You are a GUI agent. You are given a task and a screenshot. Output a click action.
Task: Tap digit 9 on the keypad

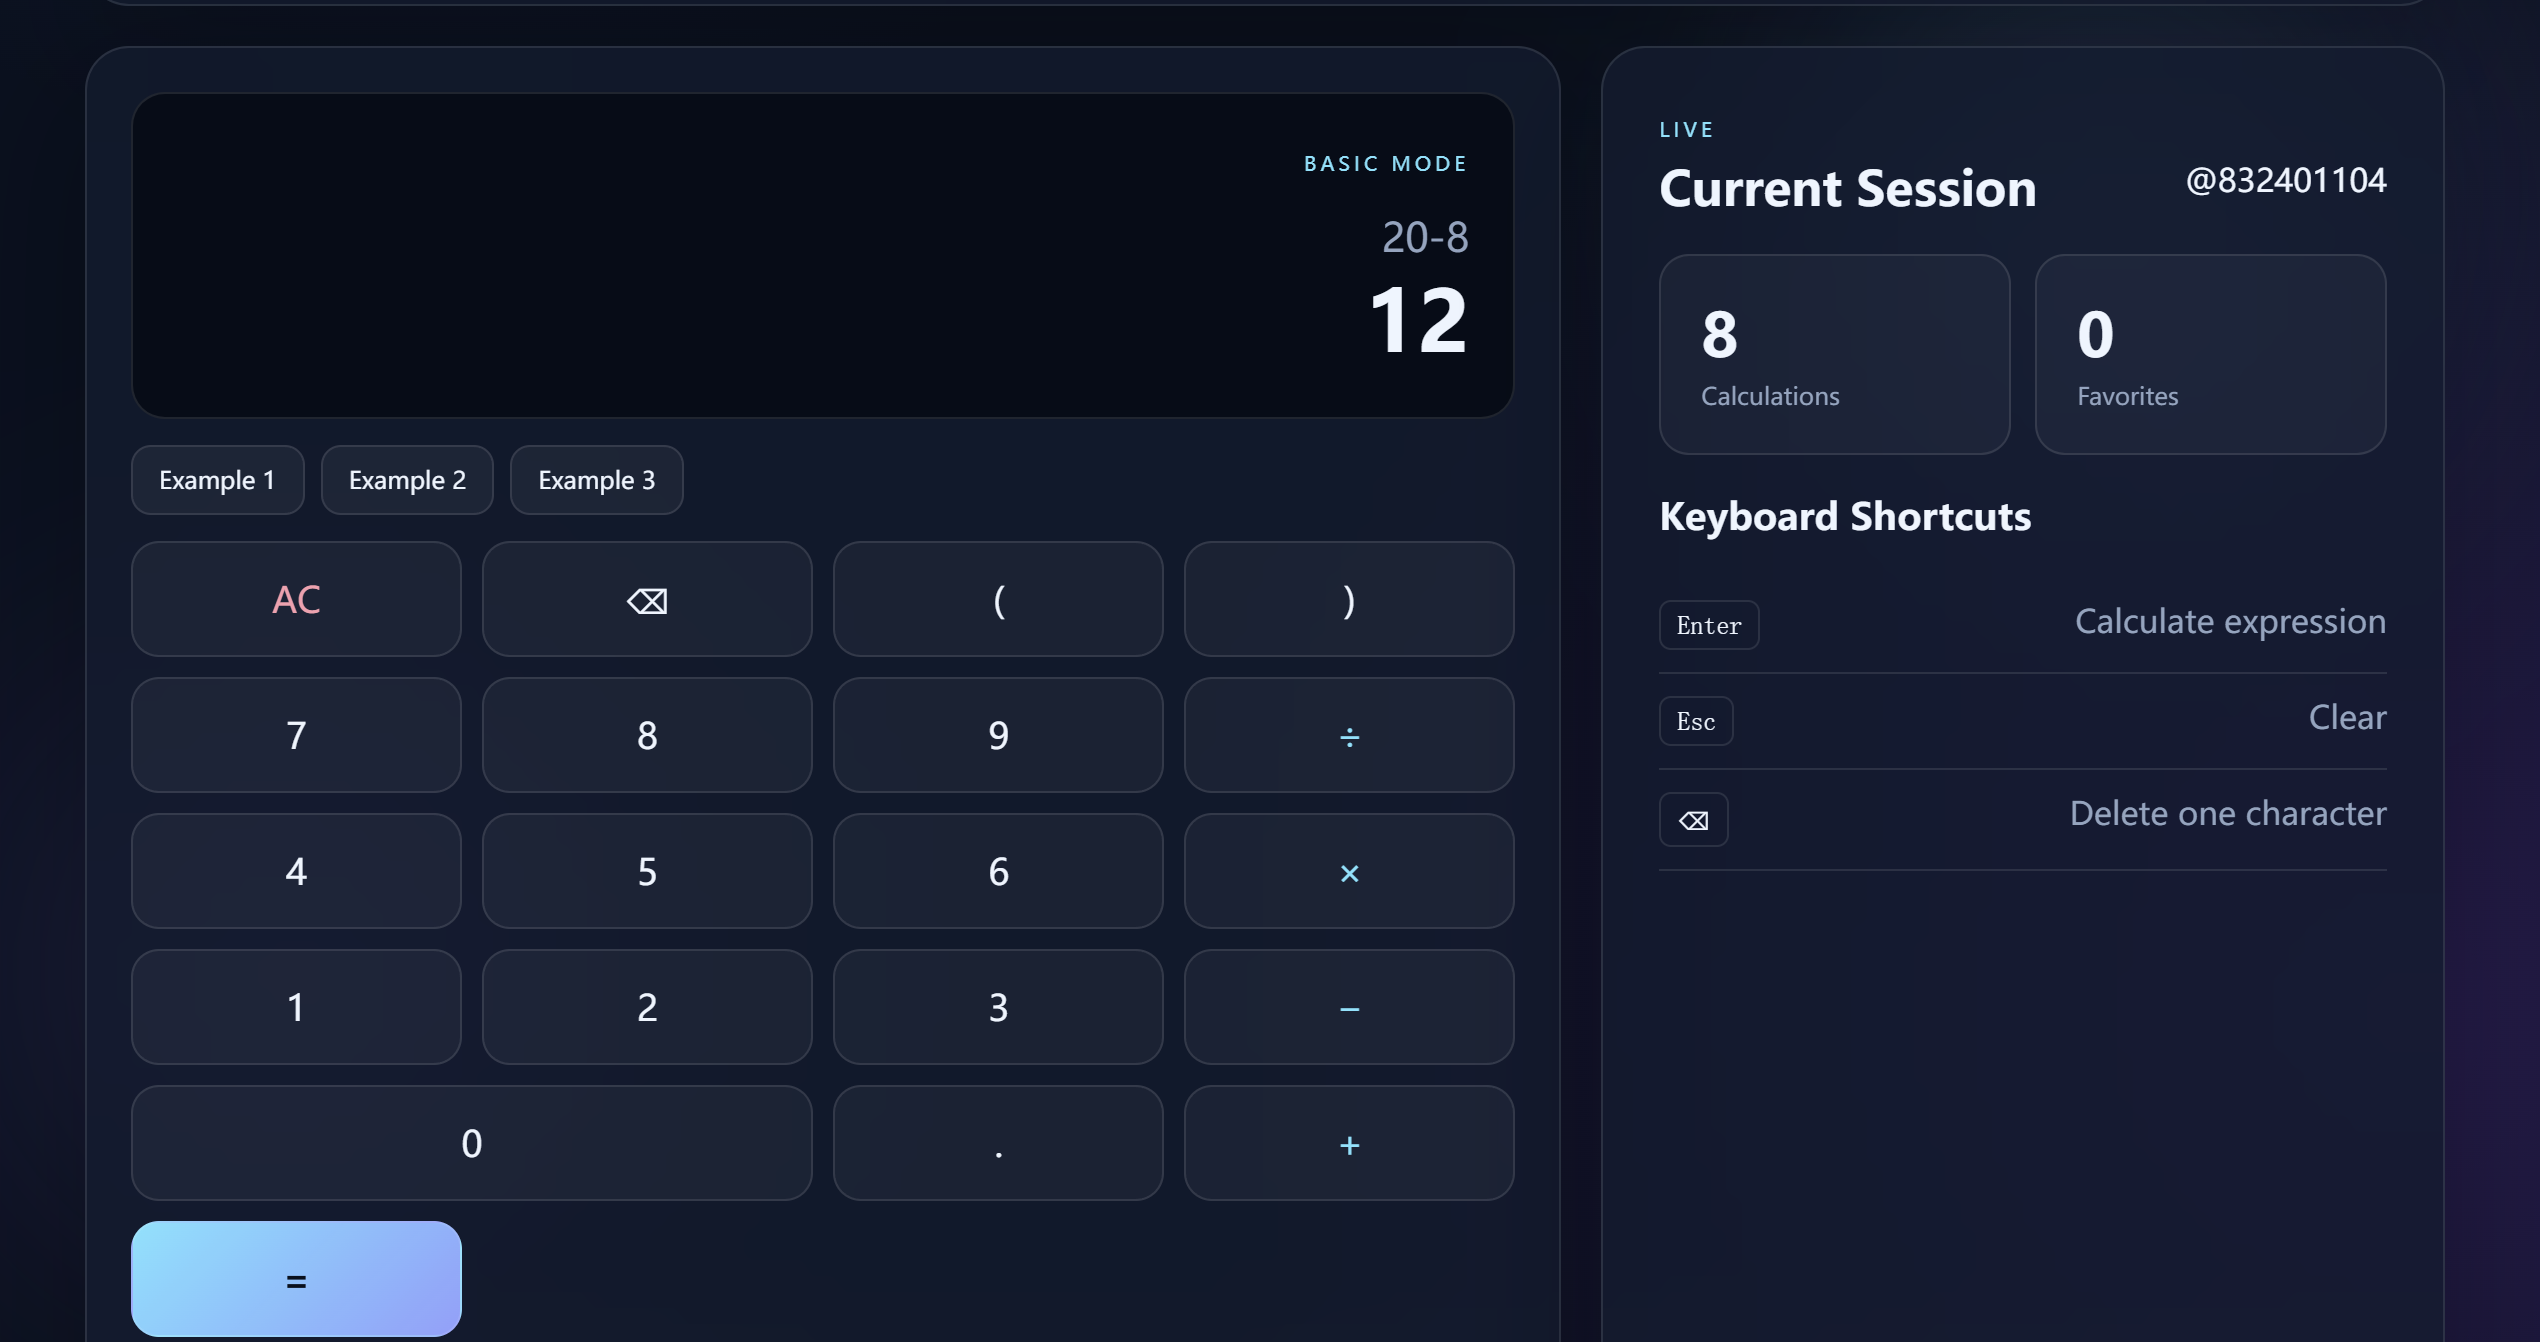tap(998, 735)
